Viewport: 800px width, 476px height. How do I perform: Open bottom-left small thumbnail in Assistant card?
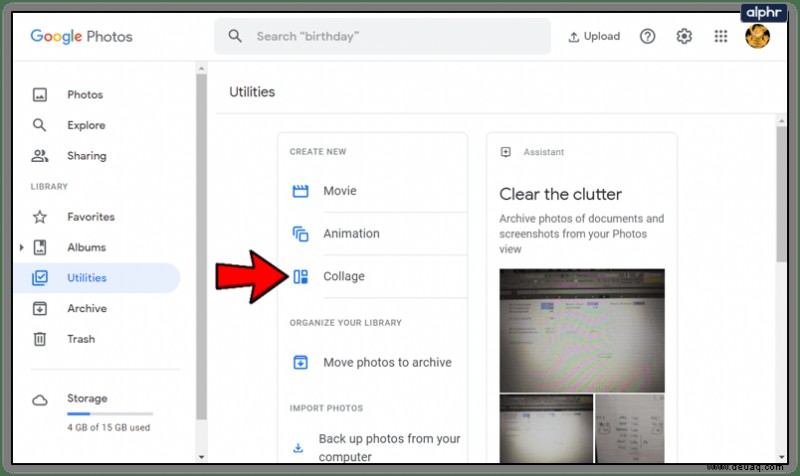point(546,429)
